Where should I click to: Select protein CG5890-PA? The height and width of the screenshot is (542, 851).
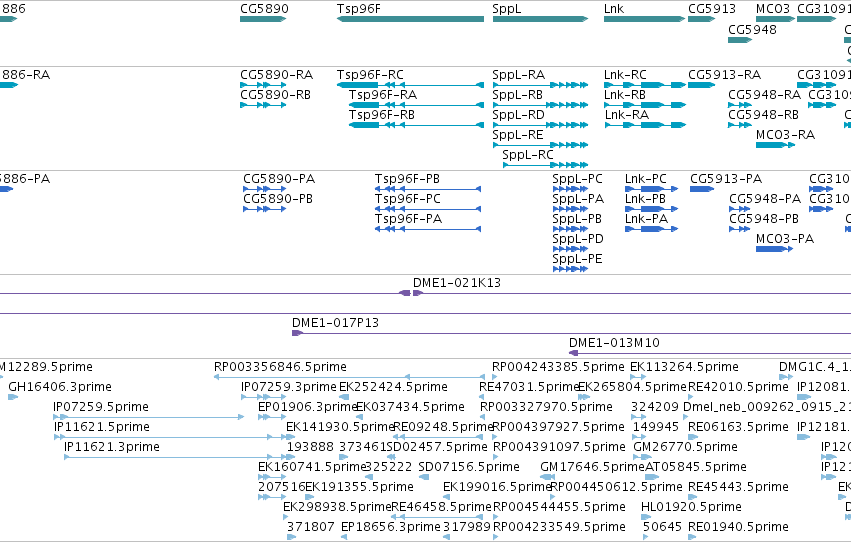[264, 189]
